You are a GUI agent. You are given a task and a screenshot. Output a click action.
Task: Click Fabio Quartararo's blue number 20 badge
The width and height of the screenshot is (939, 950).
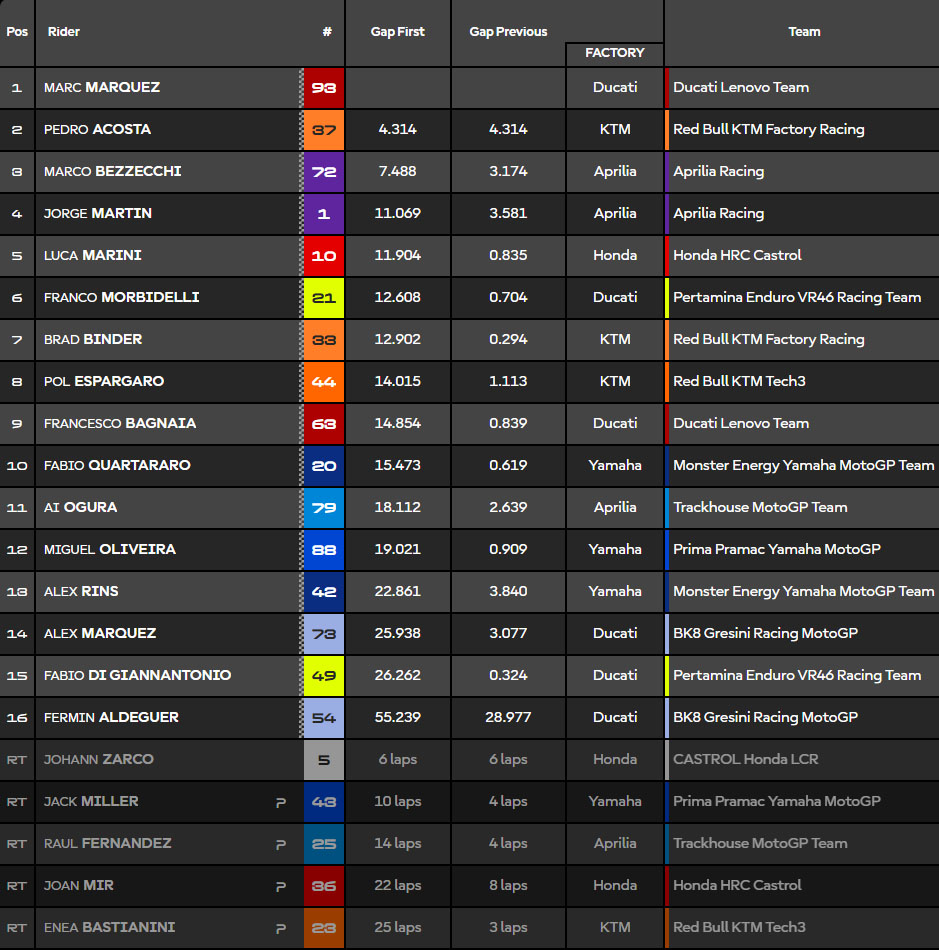point(323,466)
